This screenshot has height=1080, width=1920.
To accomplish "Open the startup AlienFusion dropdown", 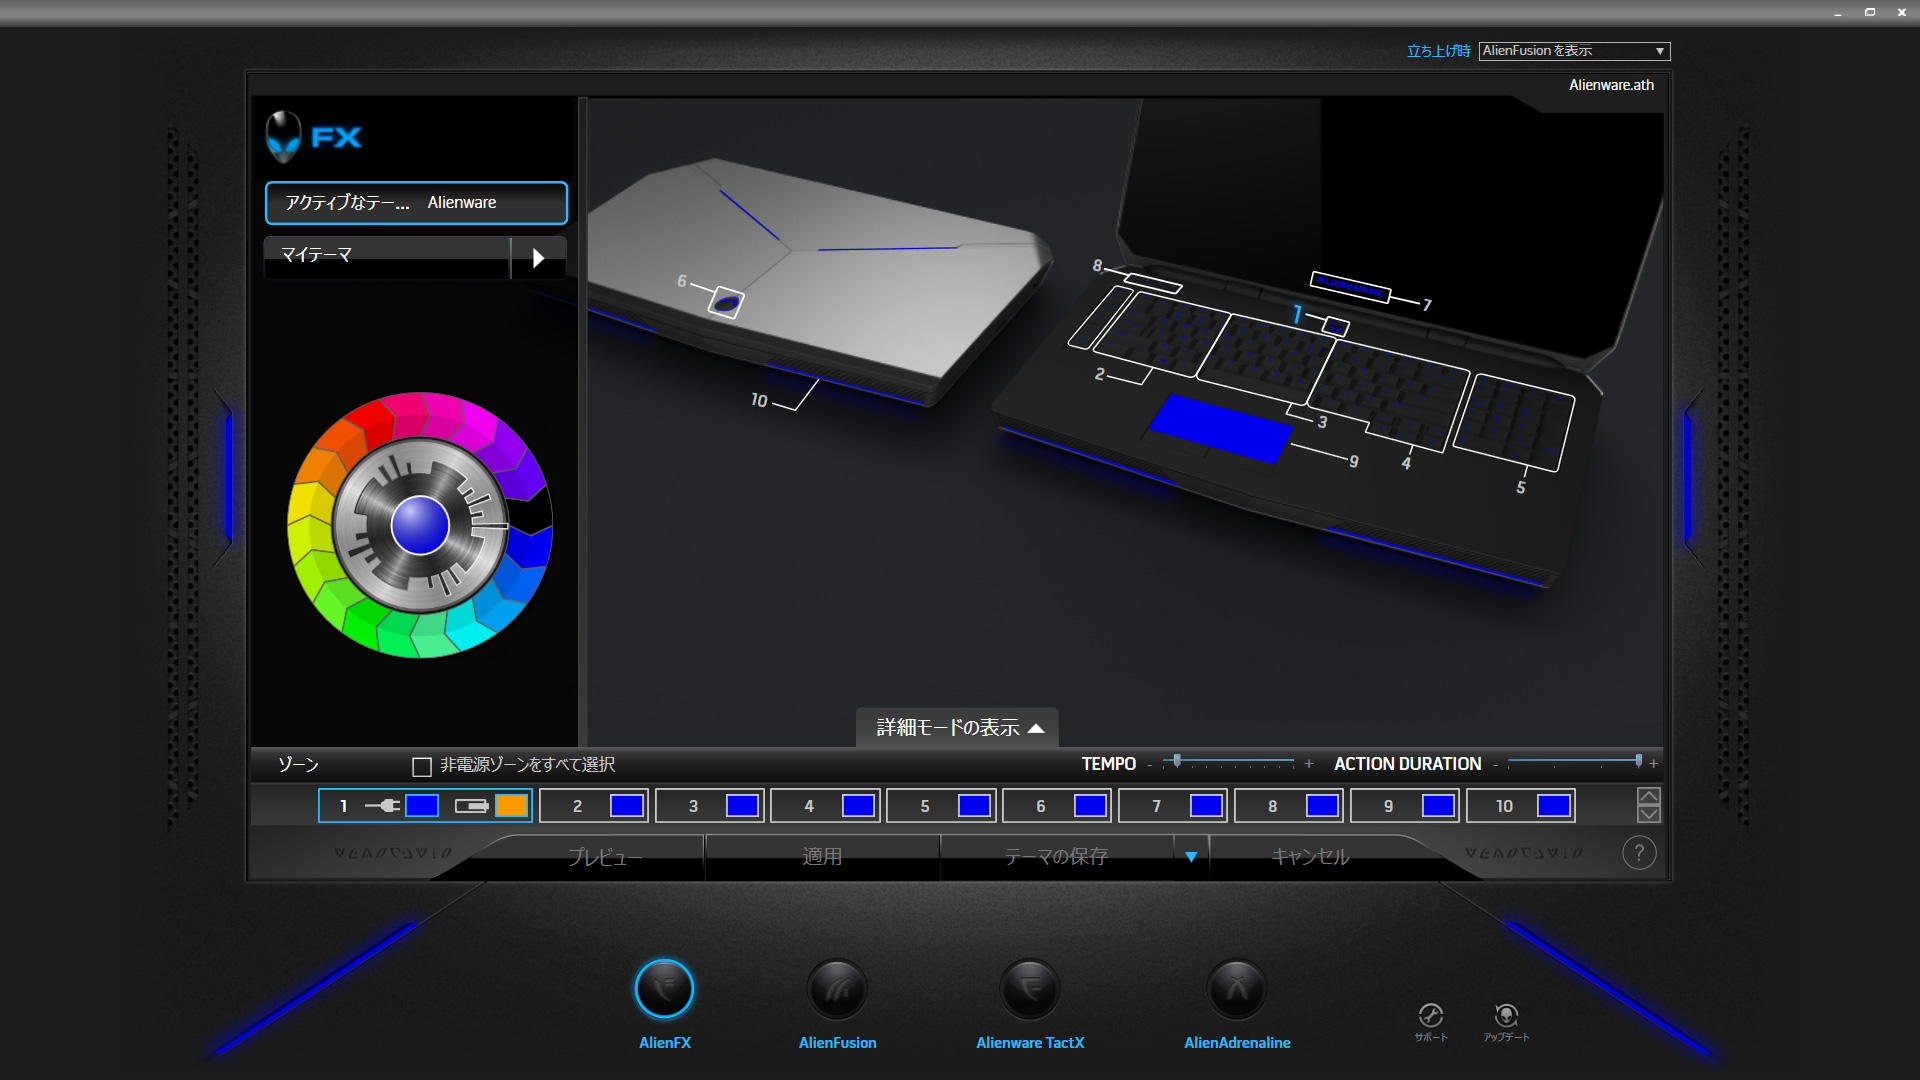I will [1574, 51].
